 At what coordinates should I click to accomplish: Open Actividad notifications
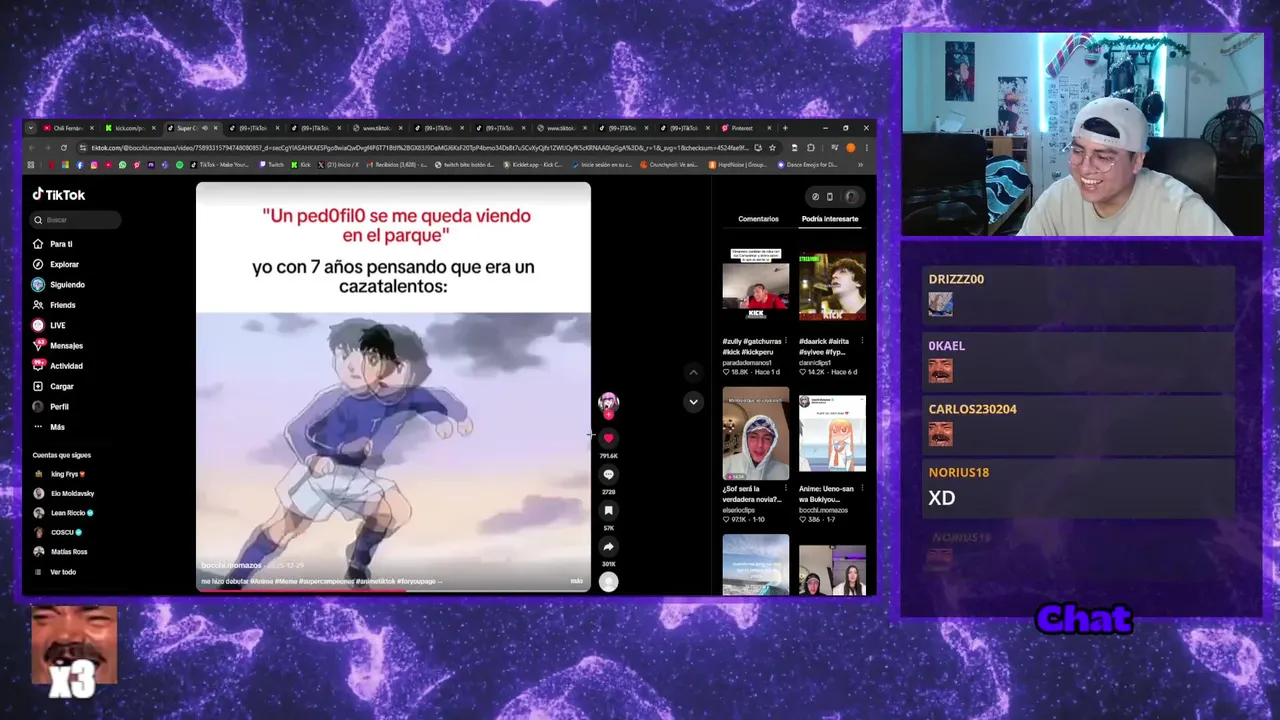point(58,366)
